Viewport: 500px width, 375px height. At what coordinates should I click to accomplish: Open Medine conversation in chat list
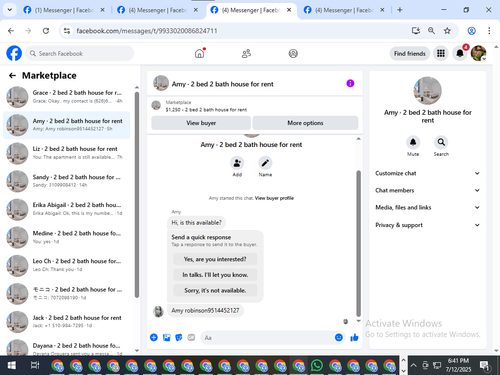tap(67, 237)
